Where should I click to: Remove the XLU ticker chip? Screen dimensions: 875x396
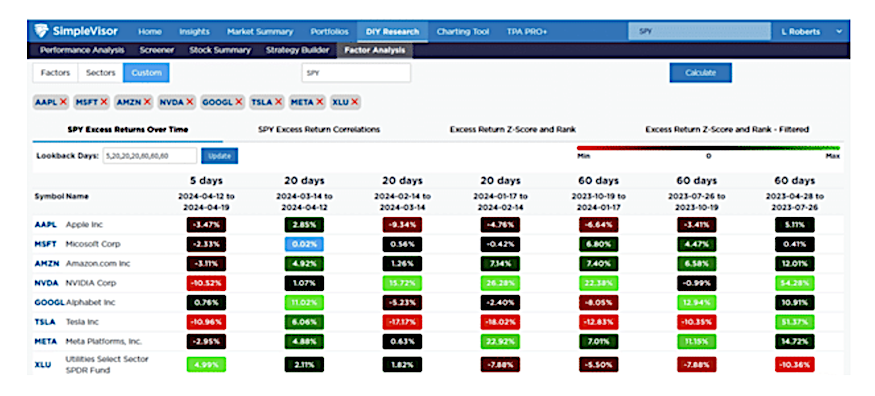pyautogui.click(x=354, y=102)
